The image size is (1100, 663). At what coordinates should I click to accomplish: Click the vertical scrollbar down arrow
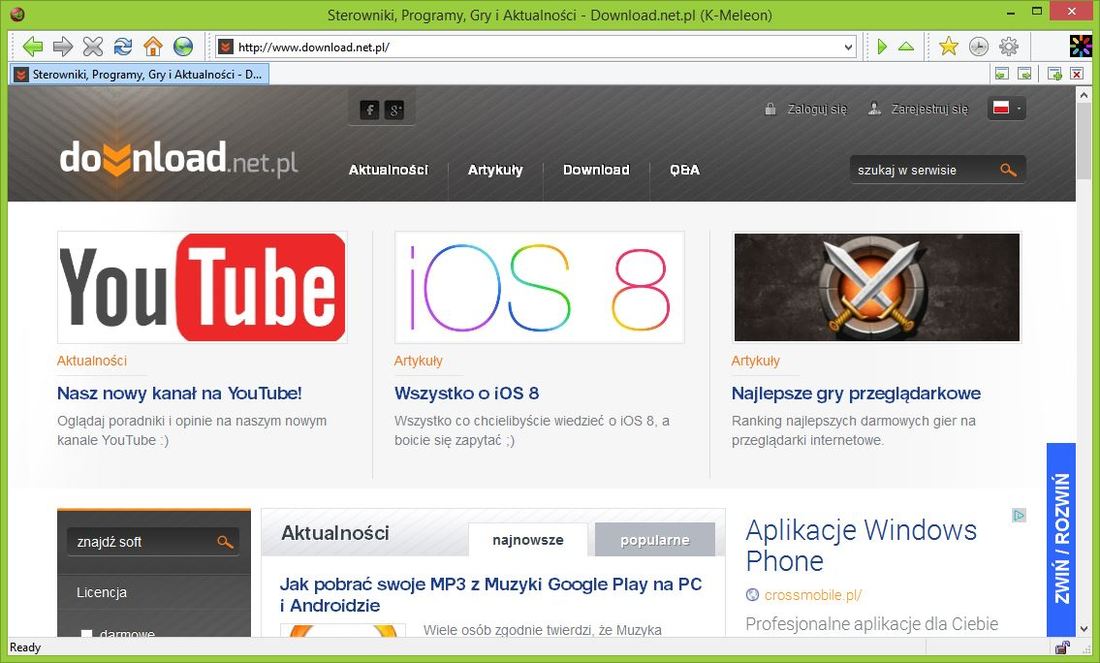click(1084, 629)
